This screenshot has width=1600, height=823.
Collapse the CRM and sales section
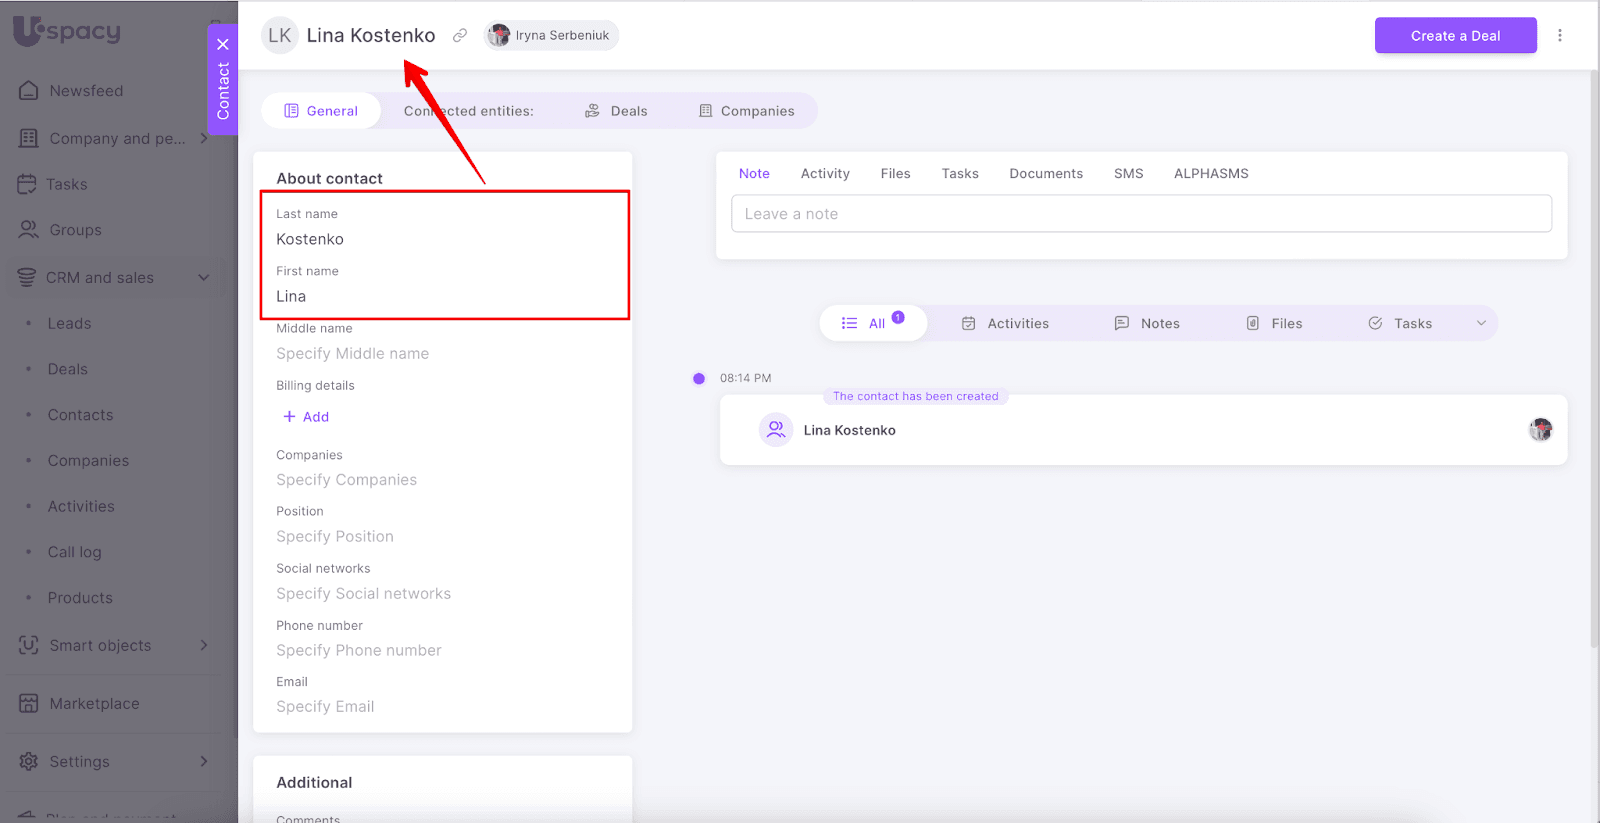204,278
